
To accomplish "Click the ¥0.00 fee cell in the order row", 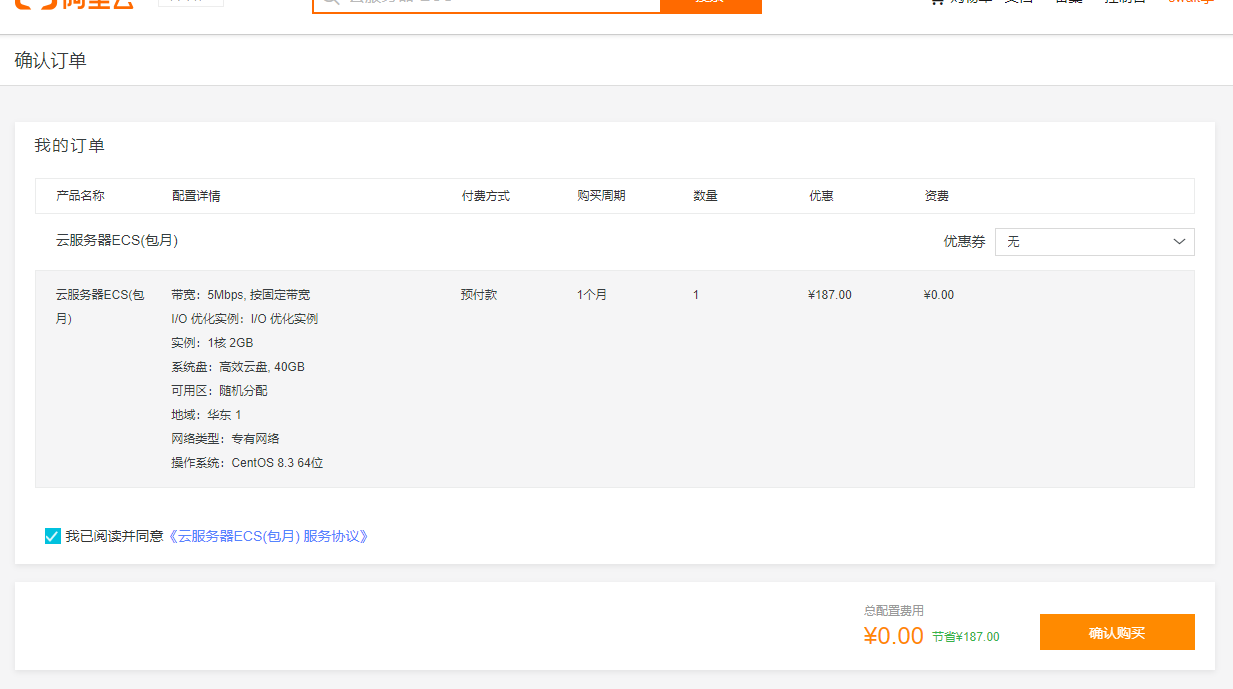I will click(x=939, y=295).
